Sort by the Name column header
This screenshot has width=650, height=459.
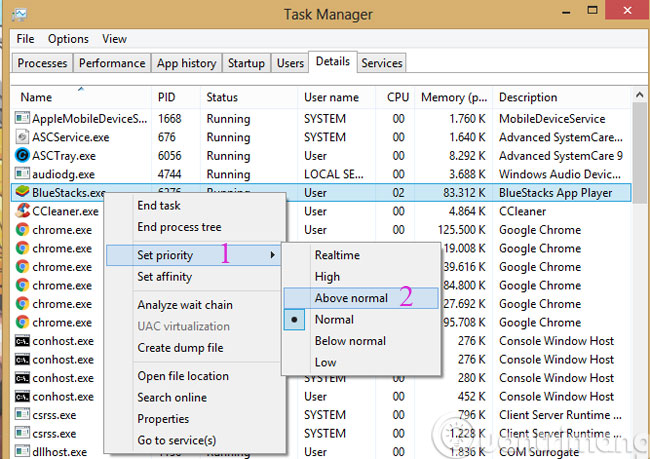[37, 98]
